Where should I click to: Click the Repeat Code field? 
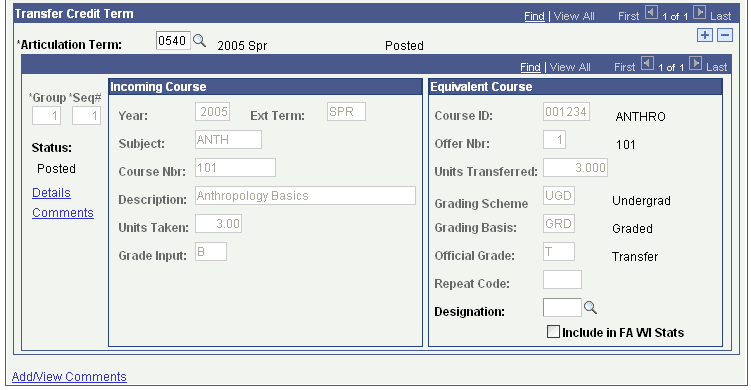point(562,279)
